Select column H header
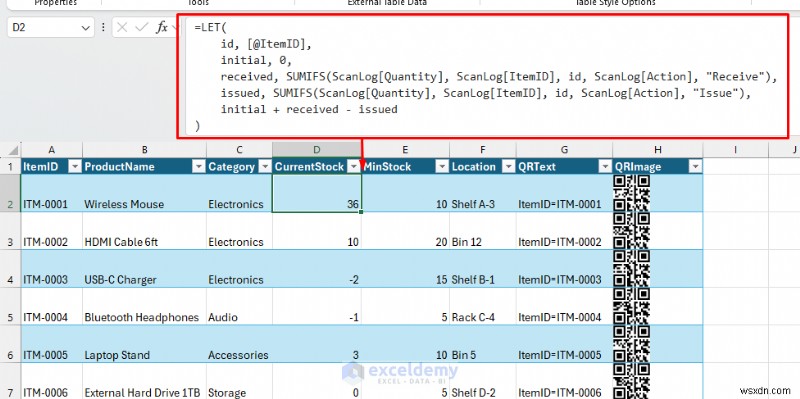800x399 pixels. pos(658,150)
